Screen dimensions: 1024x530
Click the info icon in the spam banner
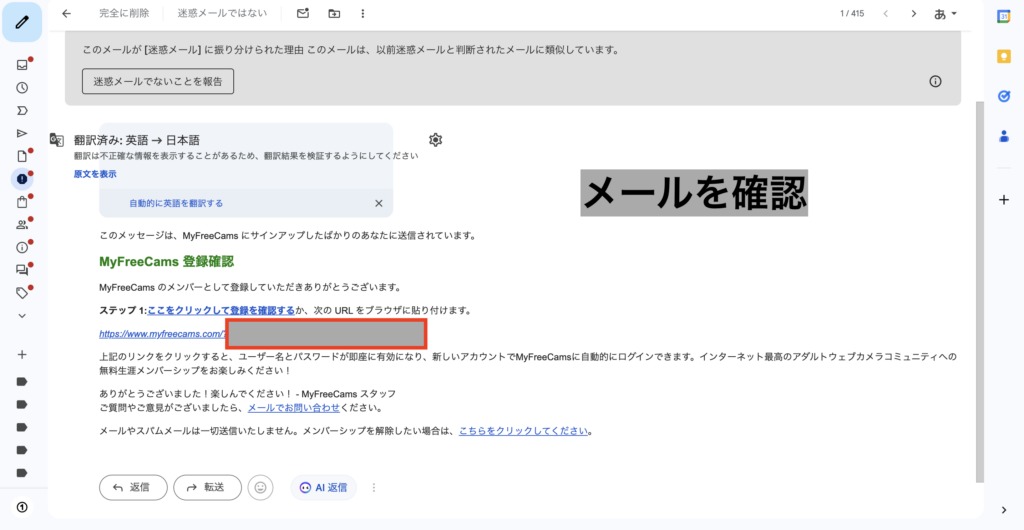tap(935, 82)
